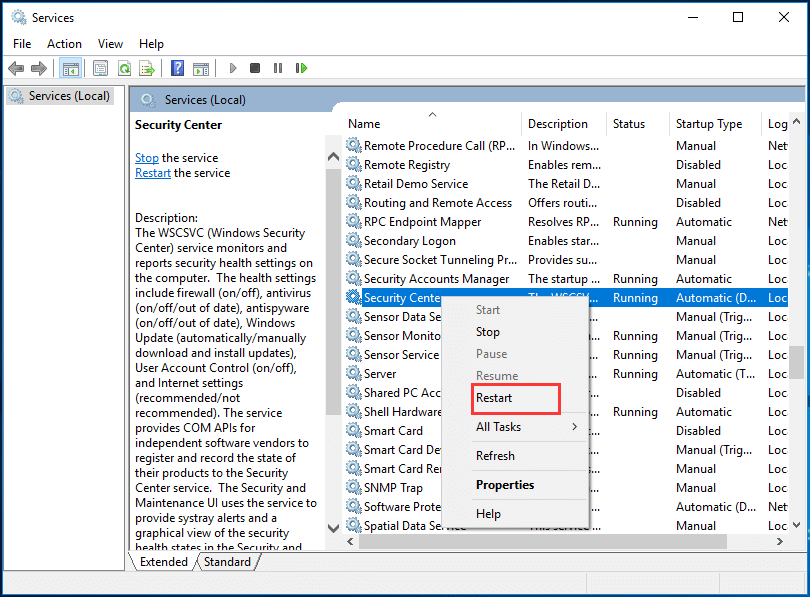Sort by the Status column header
The width and height of the screenshot is (810, 597).
coord(637,124)
